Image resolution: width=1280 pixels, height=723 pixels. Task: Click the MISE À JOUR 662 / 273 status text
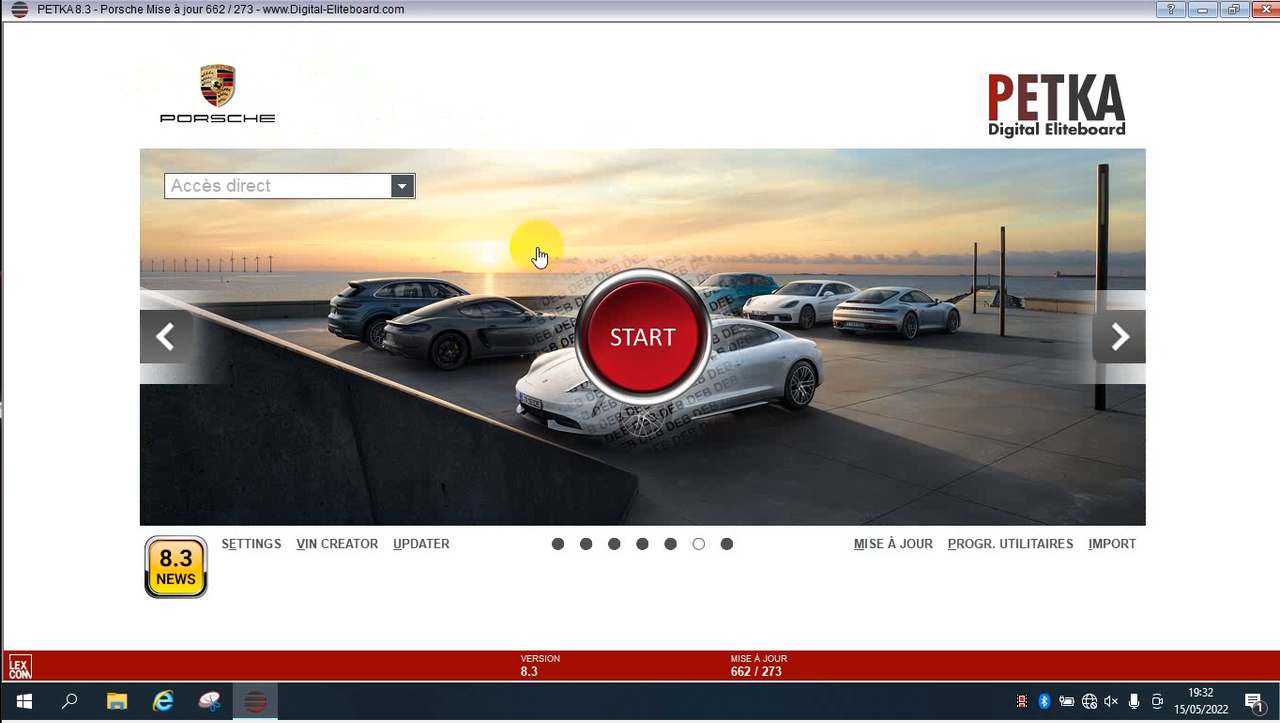(758, 666)
